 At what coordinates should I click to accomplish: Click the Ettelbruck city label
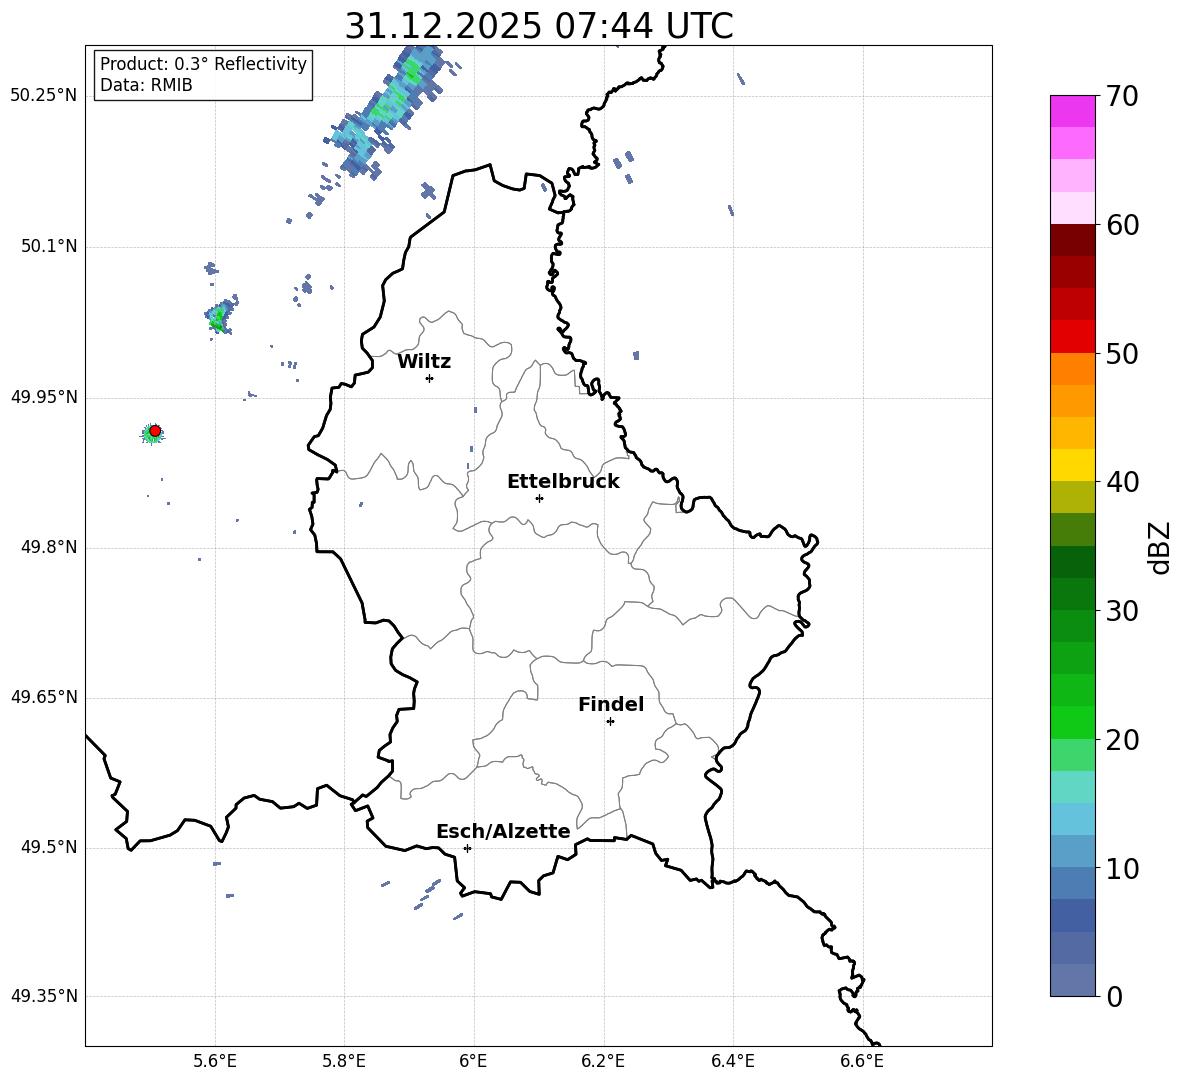click(x=563, y=482)
